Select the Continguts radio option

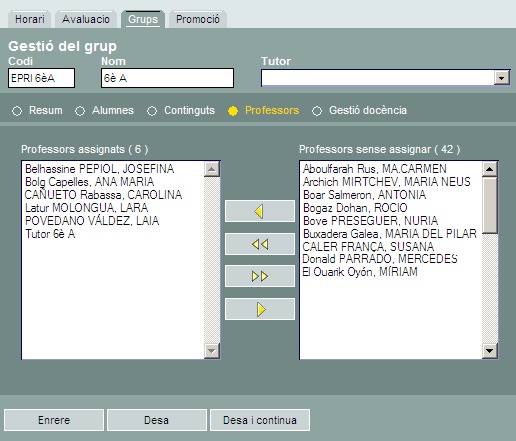click(152, 111)
